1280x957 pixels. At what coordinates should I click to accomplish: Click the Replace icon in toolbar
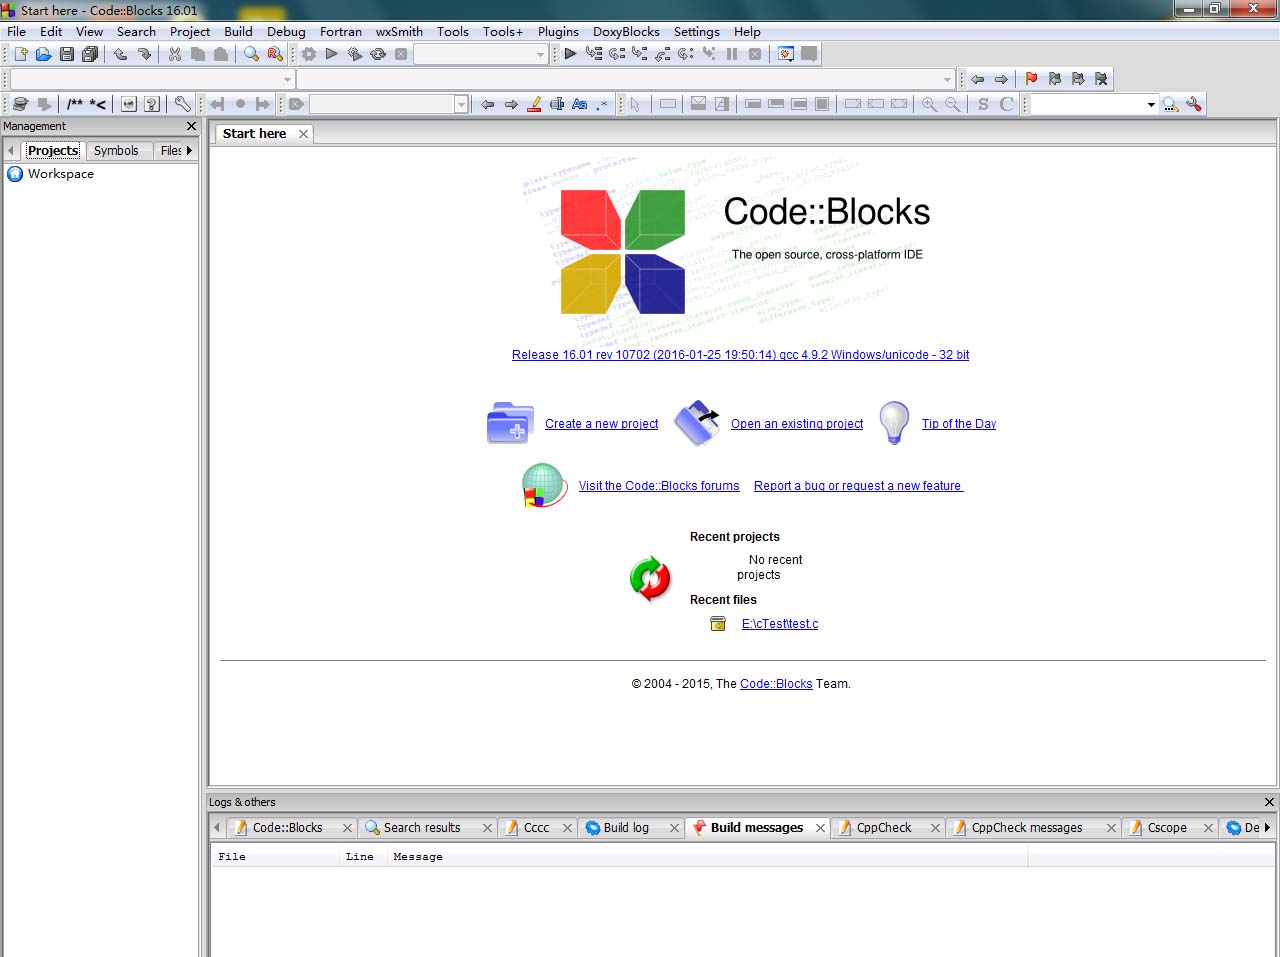pos(275,54)
